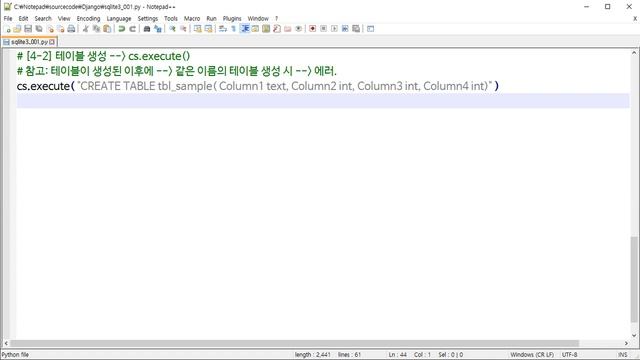Open the Tools menu
640x360 pixels.
171,19
